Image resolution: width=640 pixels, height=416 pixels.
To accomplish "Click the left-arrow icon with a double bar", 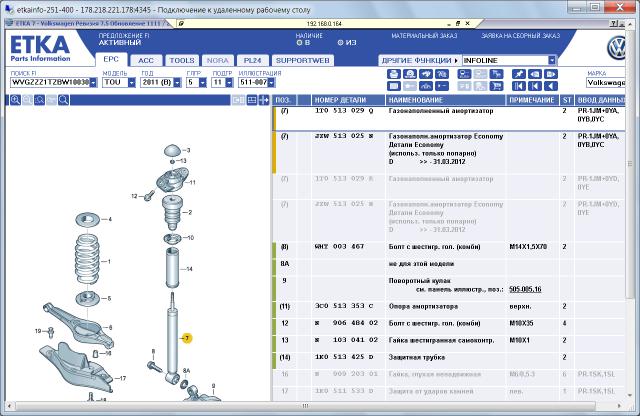I will [519, 86].
